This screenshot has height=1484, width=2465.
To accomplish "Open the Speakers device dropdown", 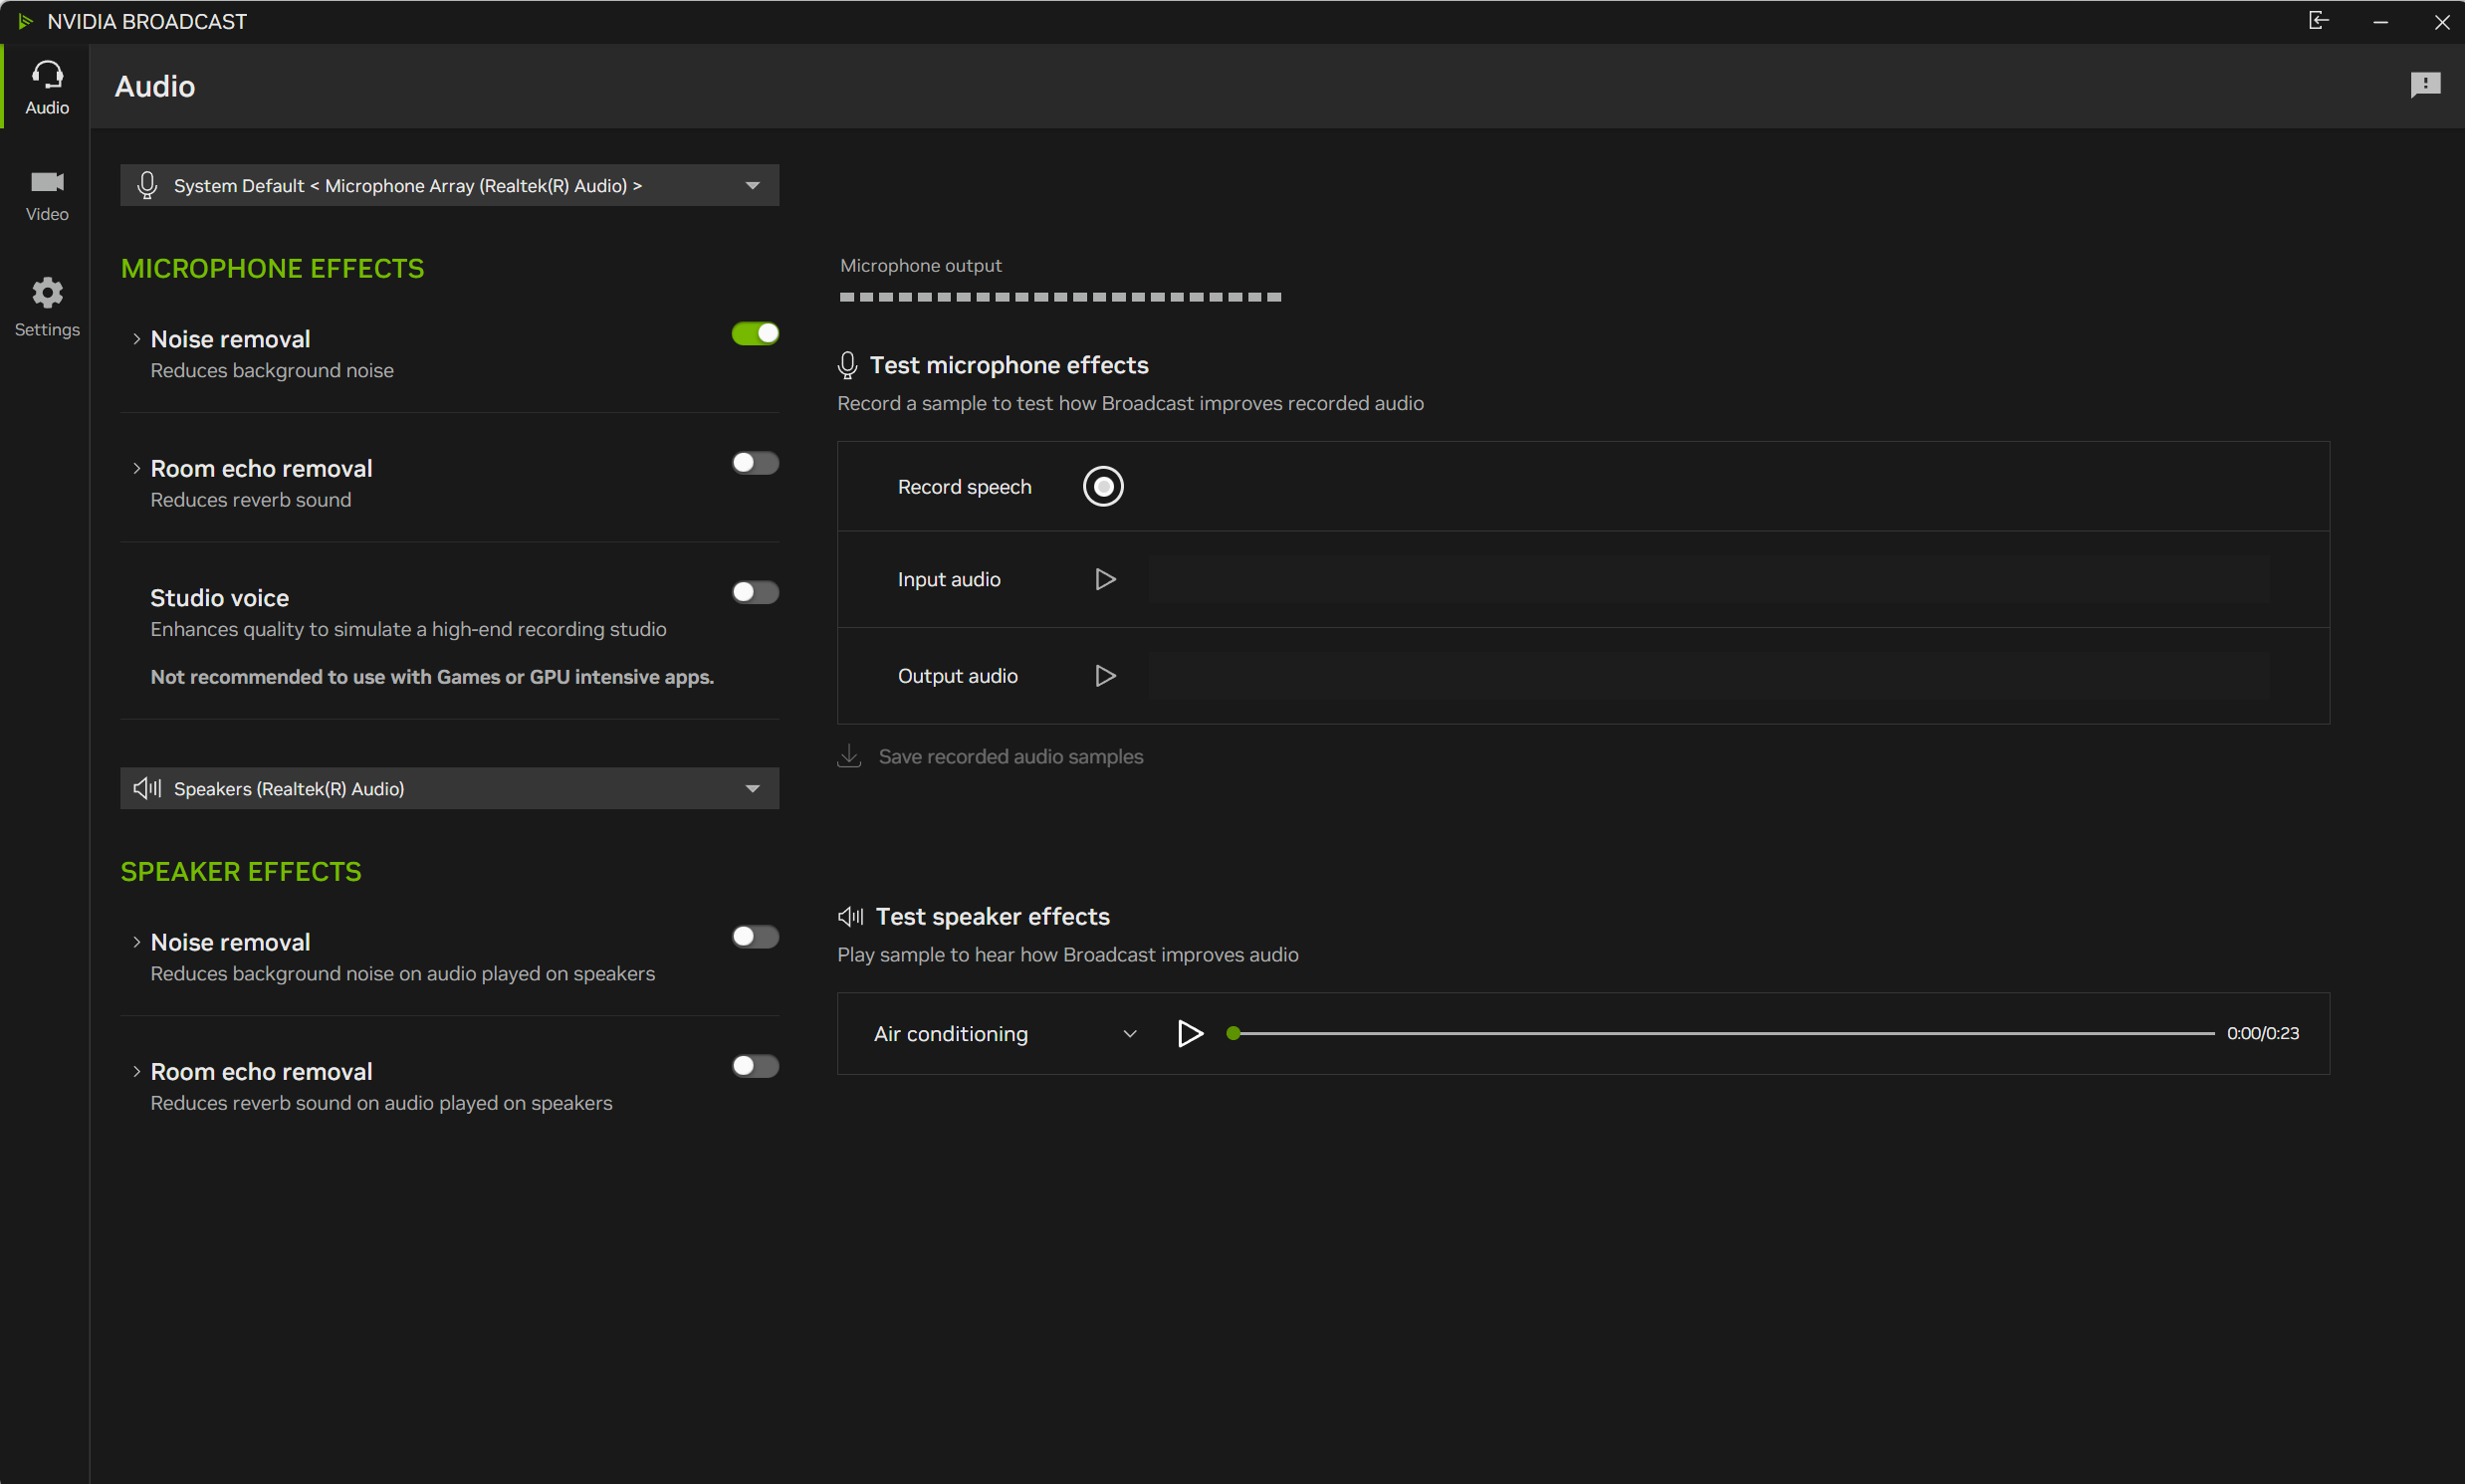I will [x=449, y=788].
